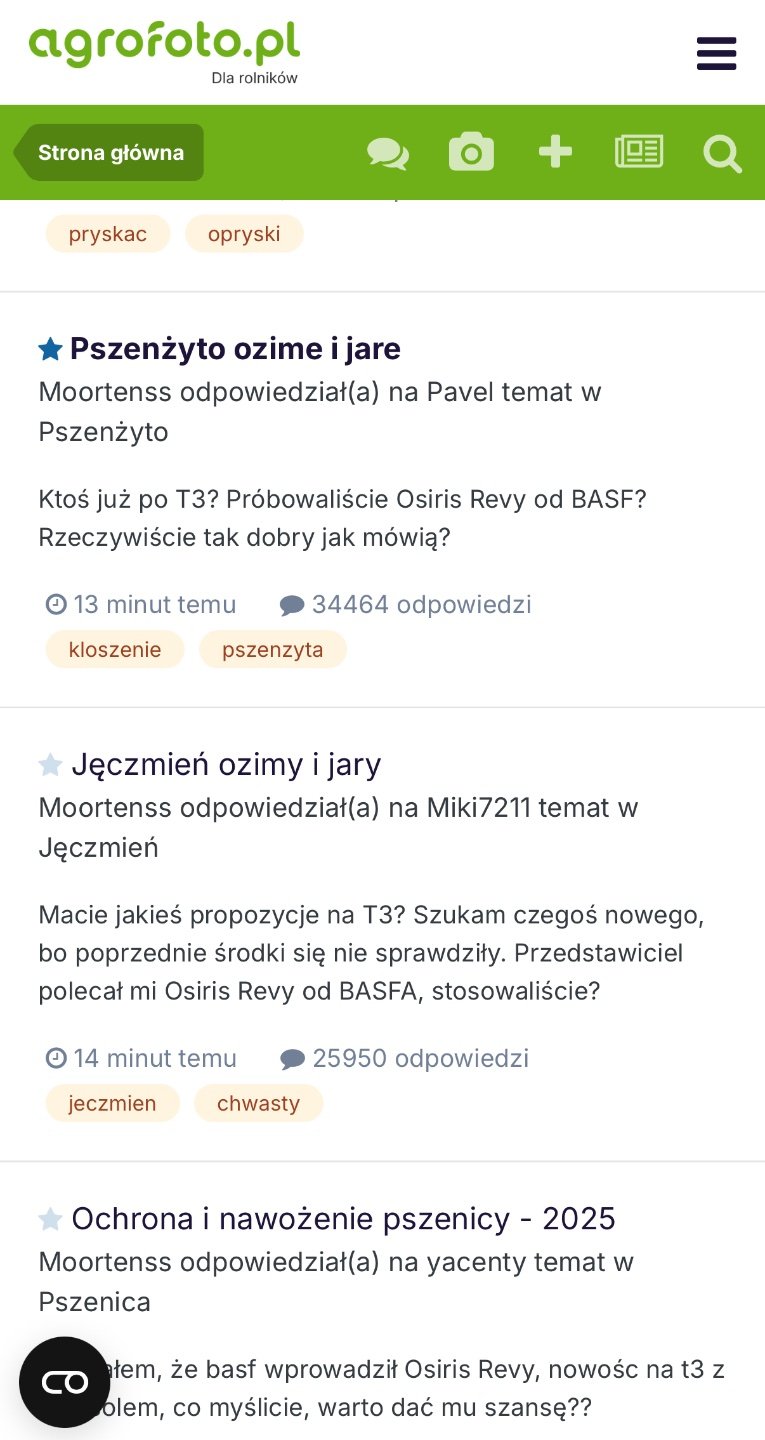Select the 'opryski' tag
Screen dimensions: 765x1440
(x=244, y=235)
